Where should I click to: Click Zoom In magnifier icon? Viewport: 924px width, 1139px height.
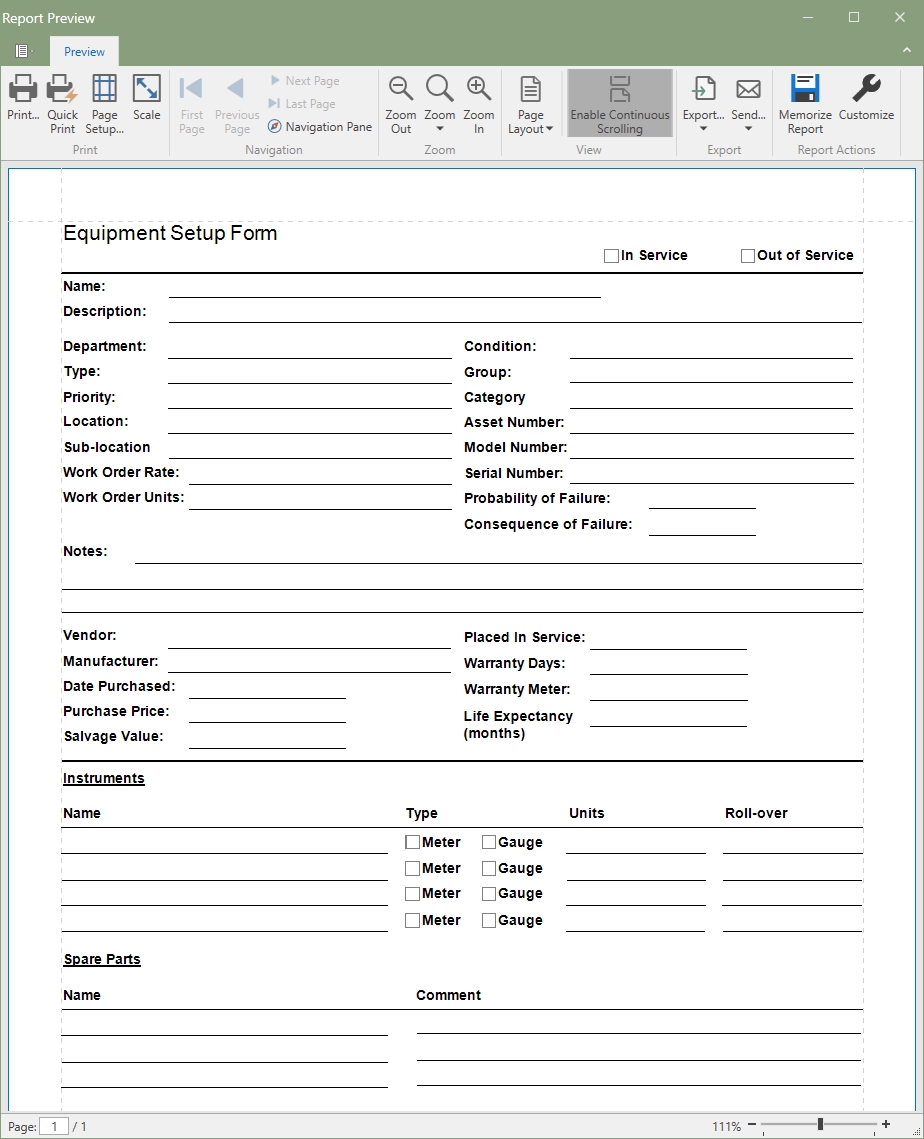pyautogui.click(x=479, y=89)
